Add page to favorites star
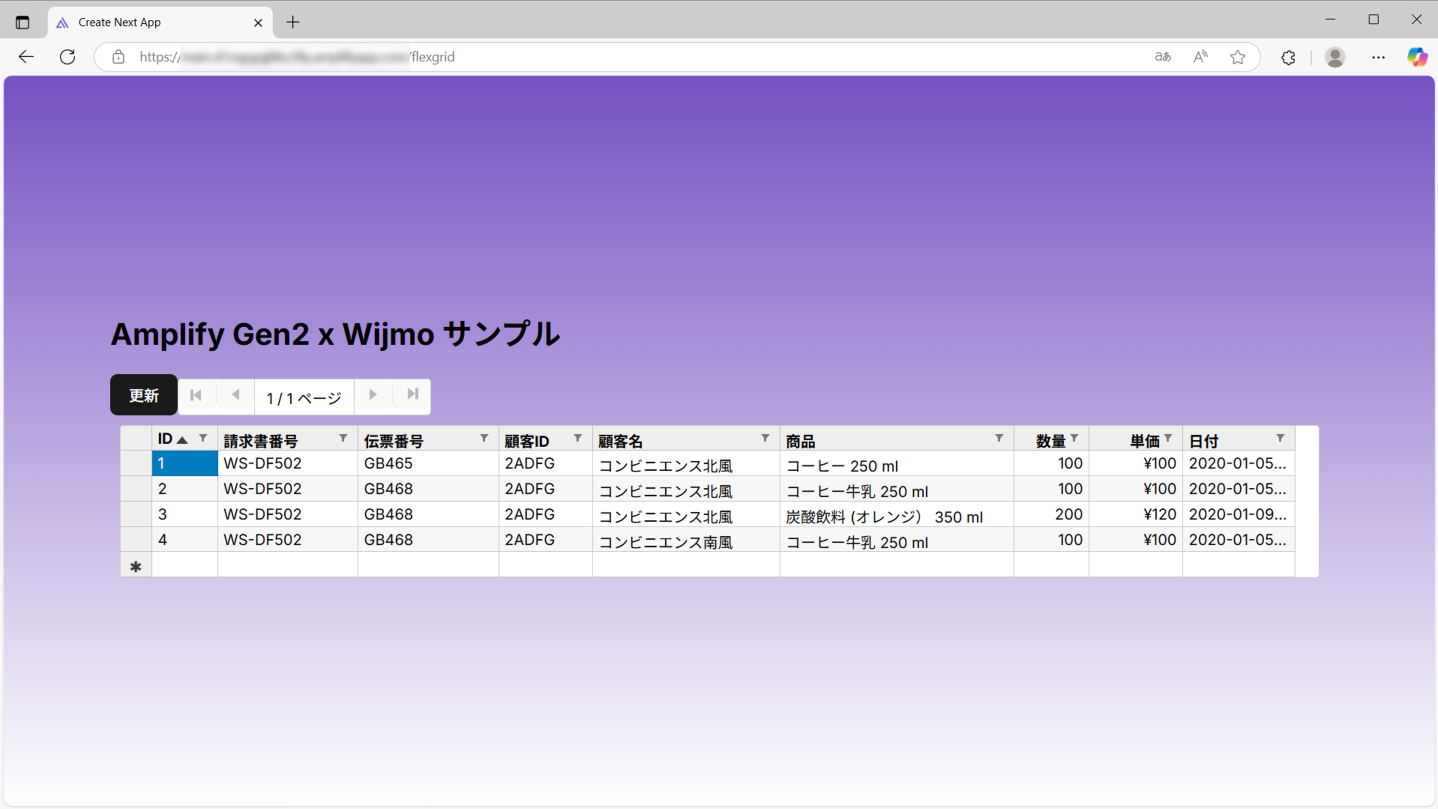The width and height of the screenshot is (1438, 809). click(x=1238, y=57)
